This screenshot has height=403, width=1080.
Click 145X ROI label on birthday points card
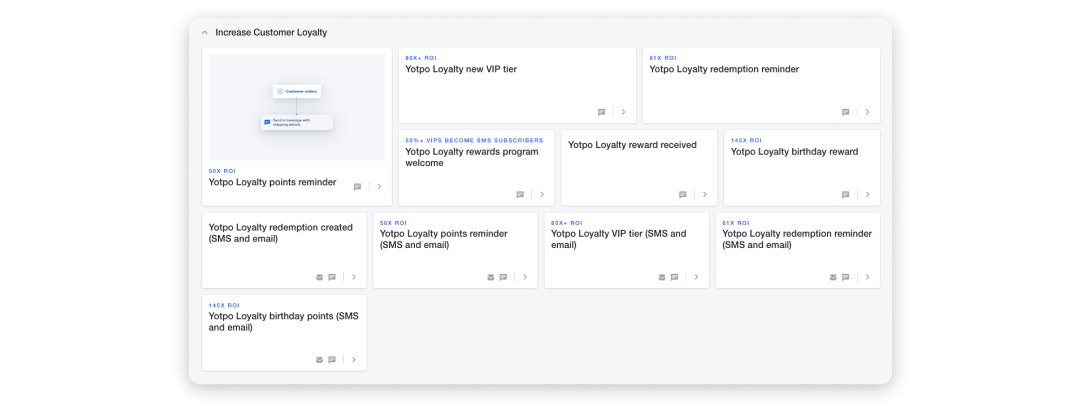(x=225, y=305)
